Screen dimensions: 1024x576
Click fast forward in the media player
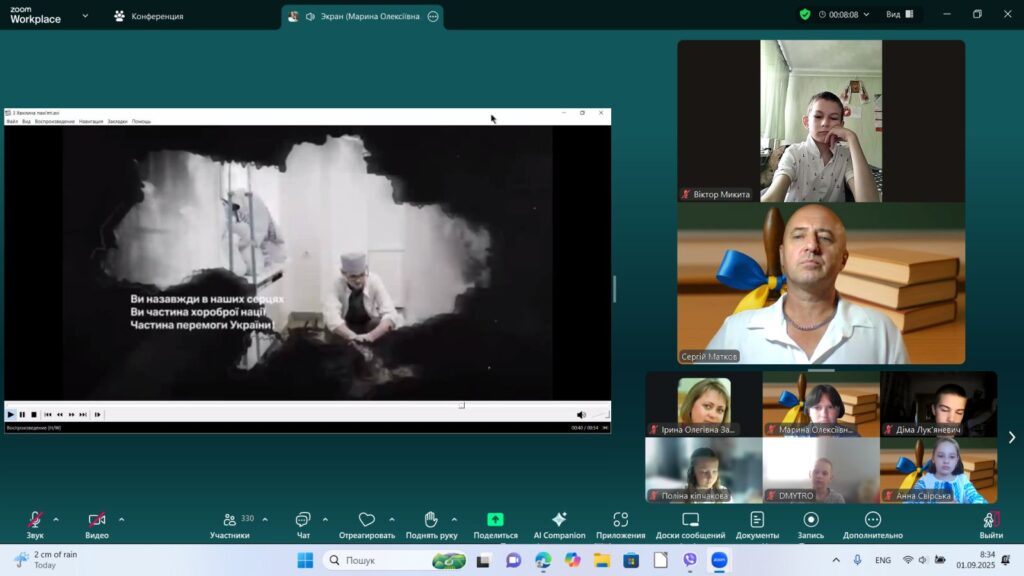(71, 415)
